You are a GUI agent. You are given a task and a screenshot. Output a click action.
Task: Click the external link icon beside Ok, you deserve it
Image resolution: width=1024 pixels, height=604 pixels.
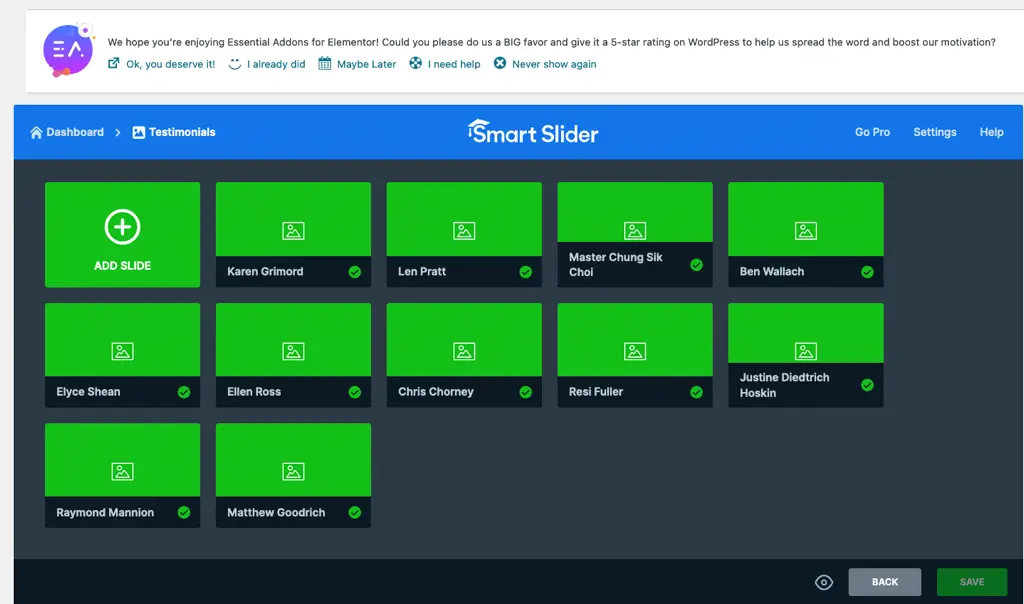point(114,63)
